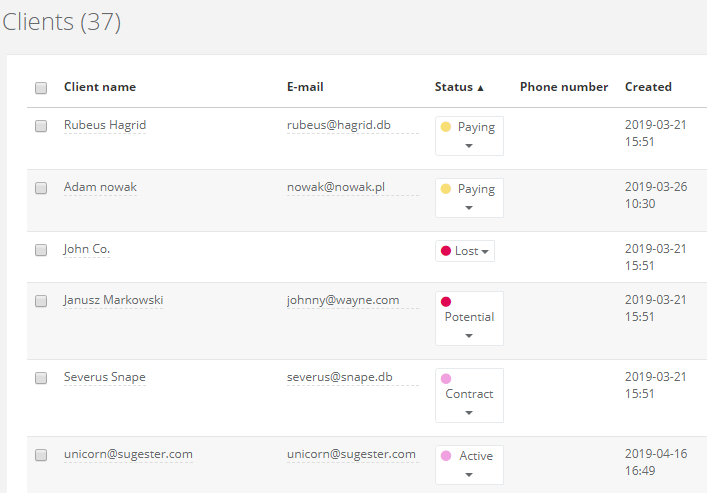This screenshot has height=493, width=707.
Task: Open Active status dropdown for unicorn@sugester.com
Action: [469, 465]
